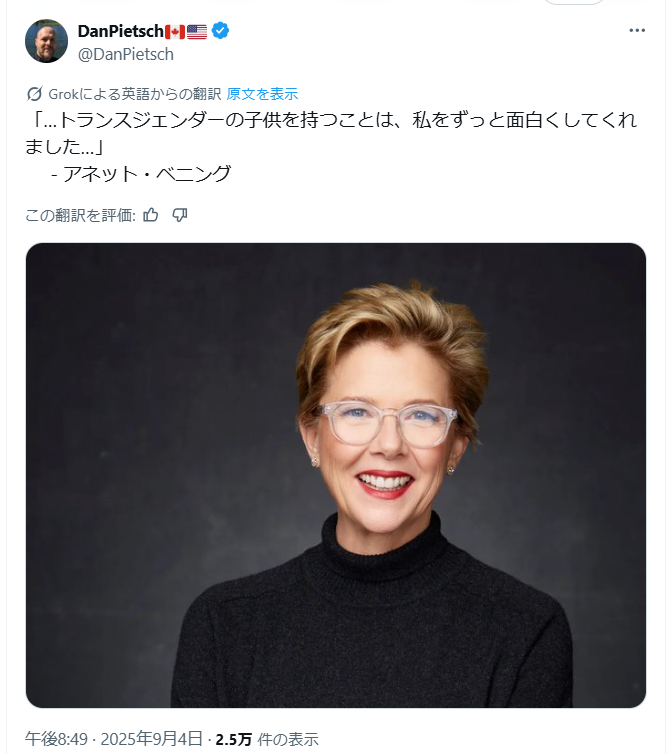Click the American flag emoji in the name

[197, 32]
